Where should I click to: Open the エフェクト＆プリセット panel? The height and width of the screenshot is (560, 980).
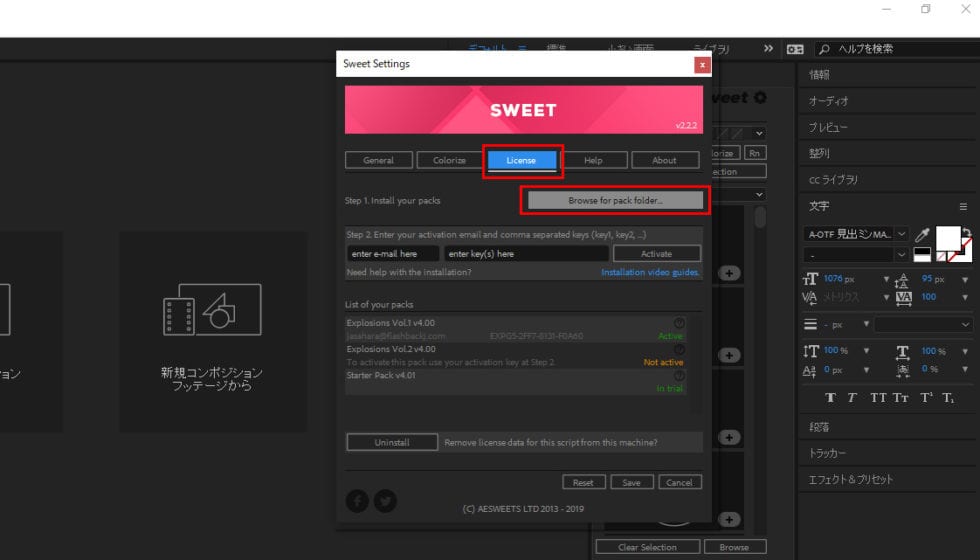coord(851,479)
